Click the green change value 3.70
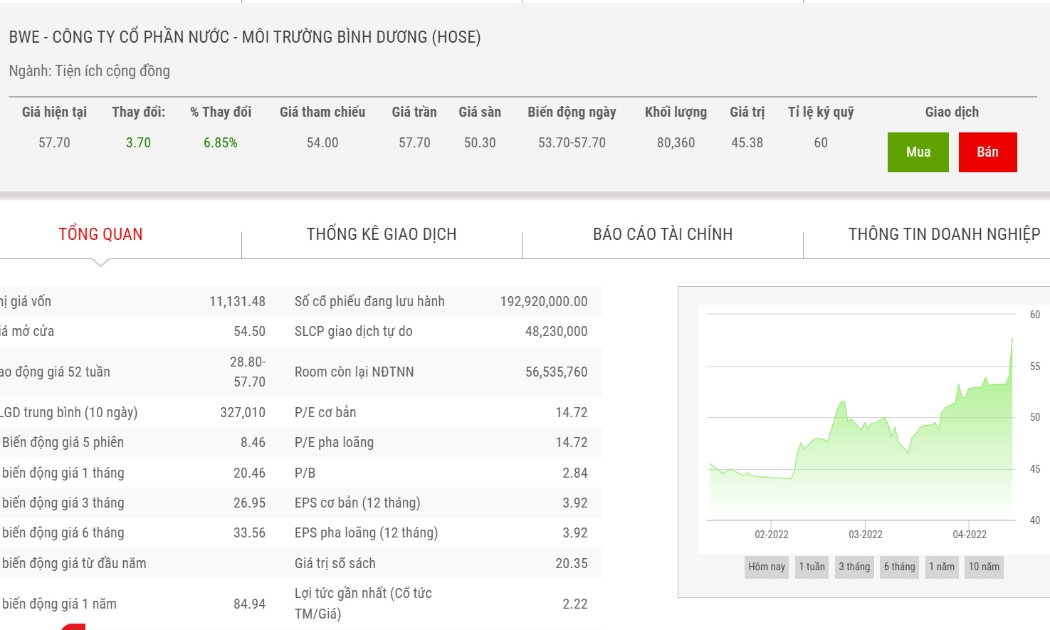 point(139,143)
